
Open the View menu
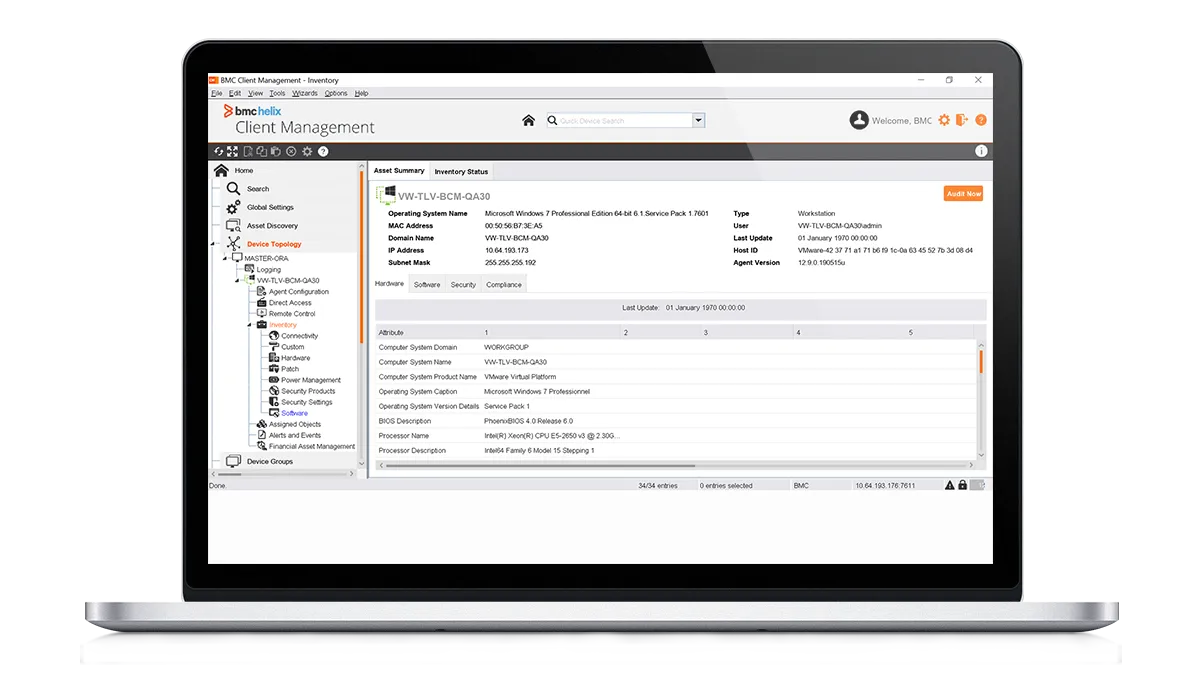(x=256, y=93)
